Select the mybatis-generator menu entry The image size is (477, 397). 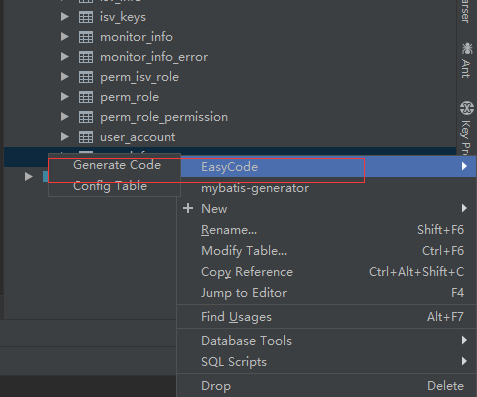click(326, 188)
